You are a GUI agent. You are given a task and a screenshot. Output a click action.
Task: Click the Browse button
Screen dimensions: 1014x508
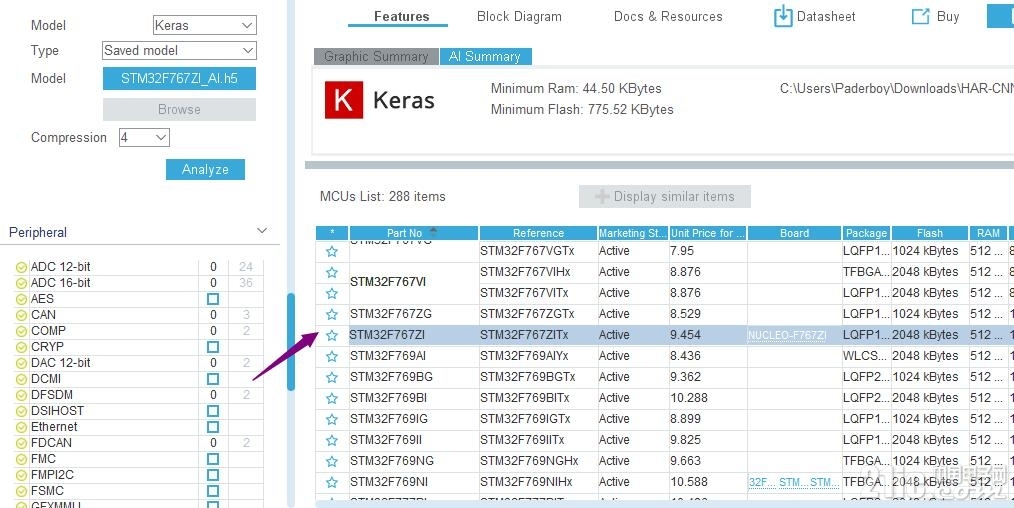pos(179,109)
